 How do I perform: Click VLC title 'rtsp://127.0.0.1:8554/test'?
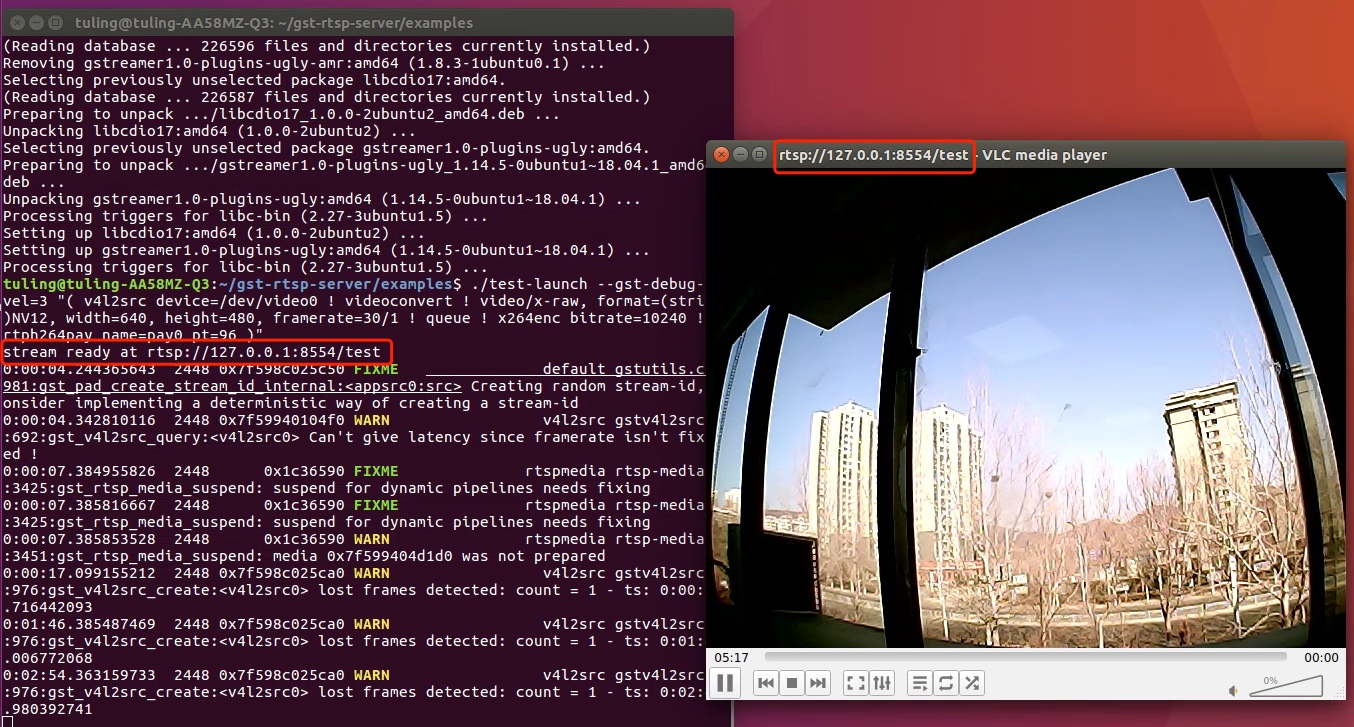click(x=874, y=154)
